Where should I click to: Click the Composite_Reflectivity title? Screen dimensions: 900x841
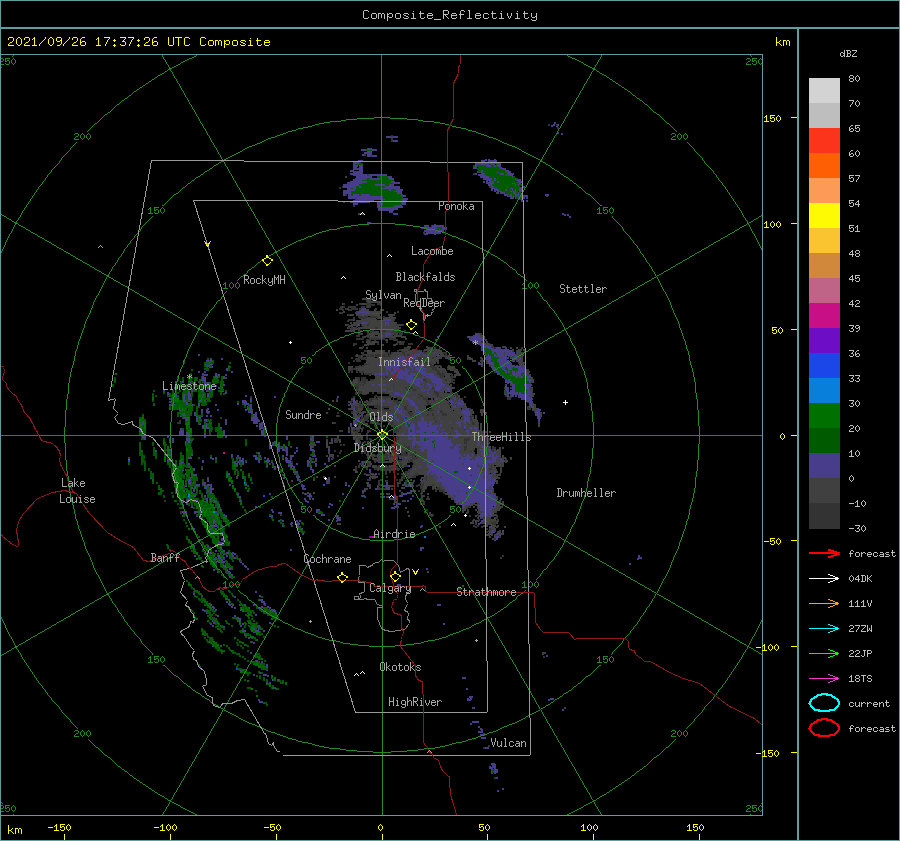point(449,14)
